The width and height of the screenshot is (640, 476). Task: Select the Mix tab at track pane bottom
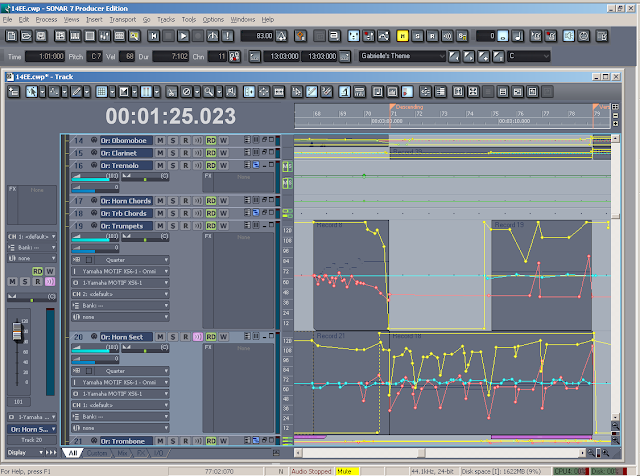coord(122,453)
